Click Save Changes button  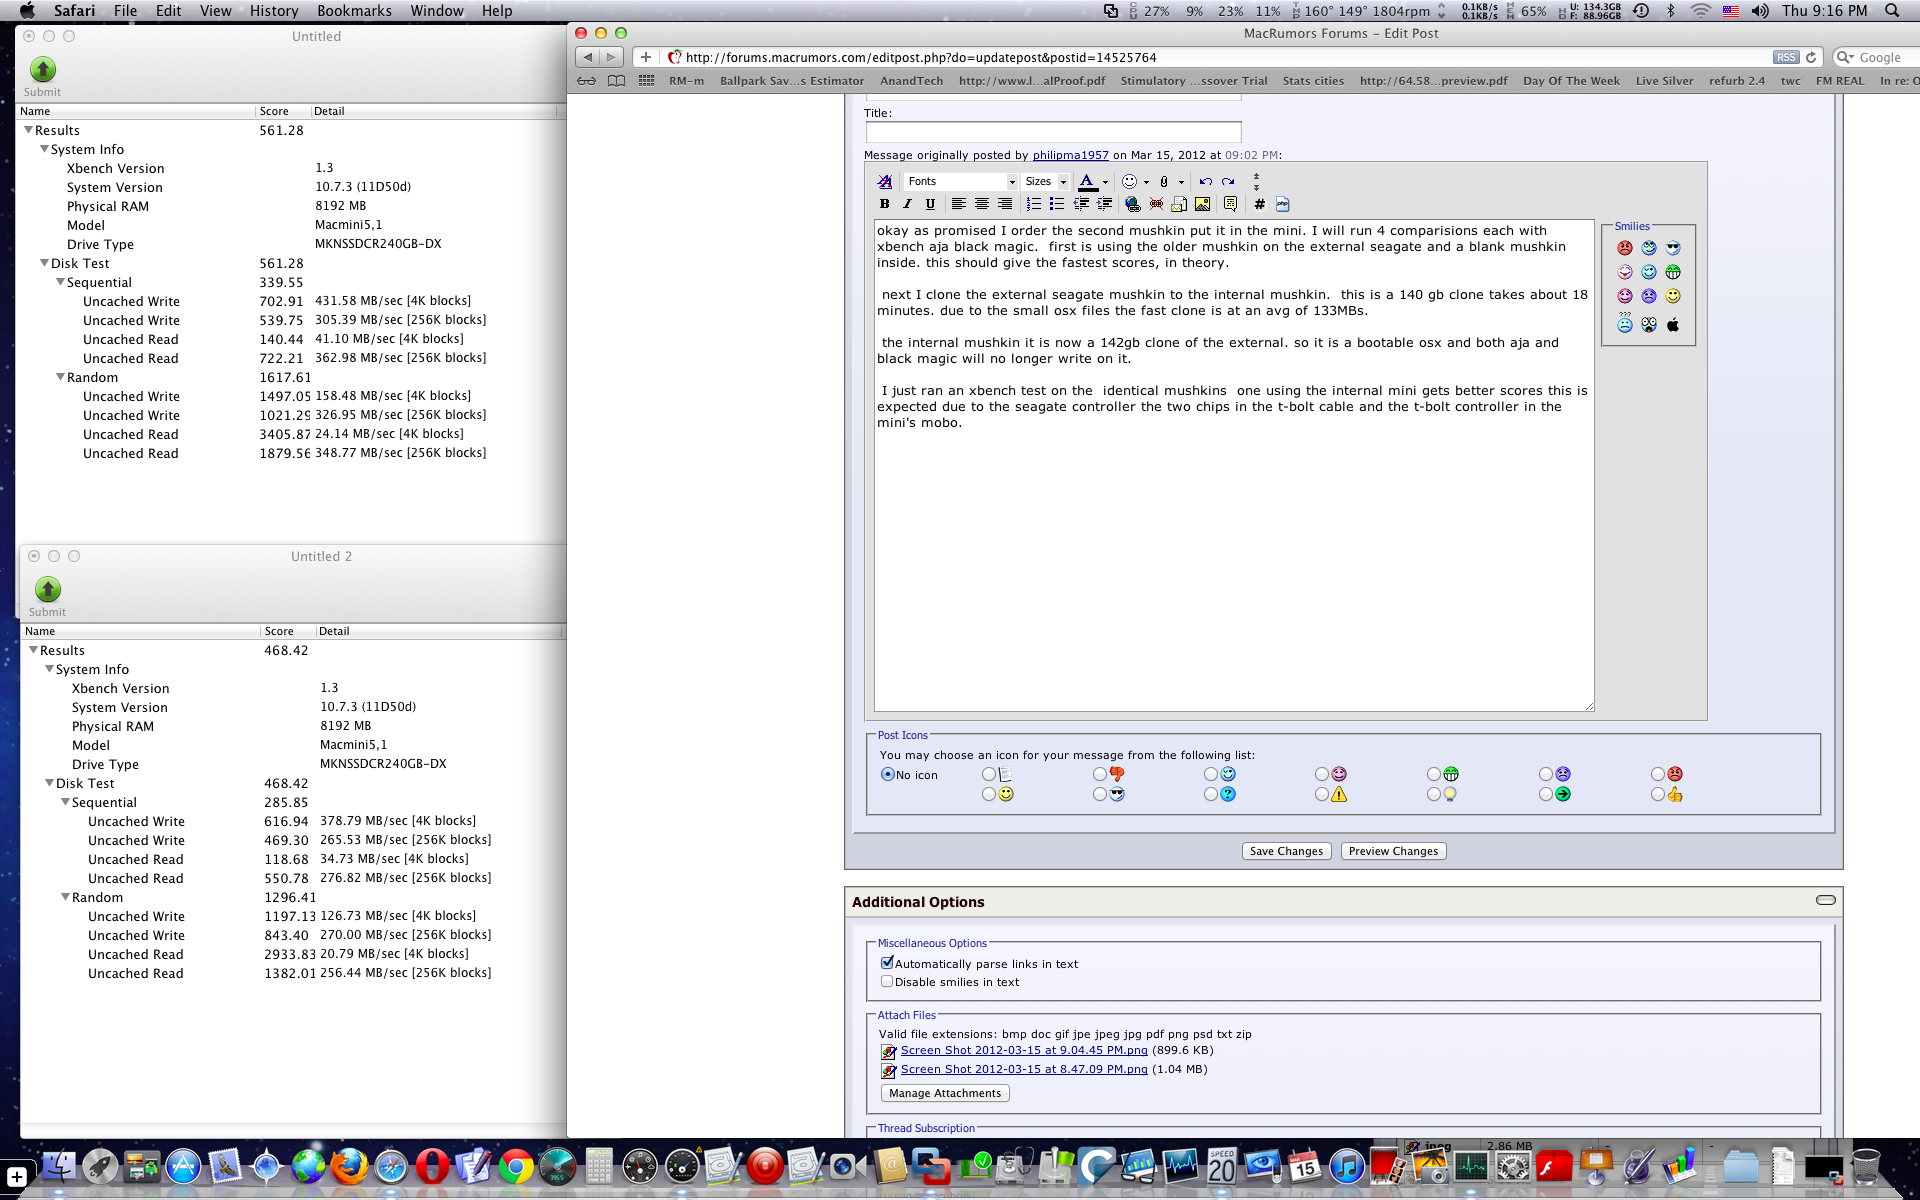1286,851
